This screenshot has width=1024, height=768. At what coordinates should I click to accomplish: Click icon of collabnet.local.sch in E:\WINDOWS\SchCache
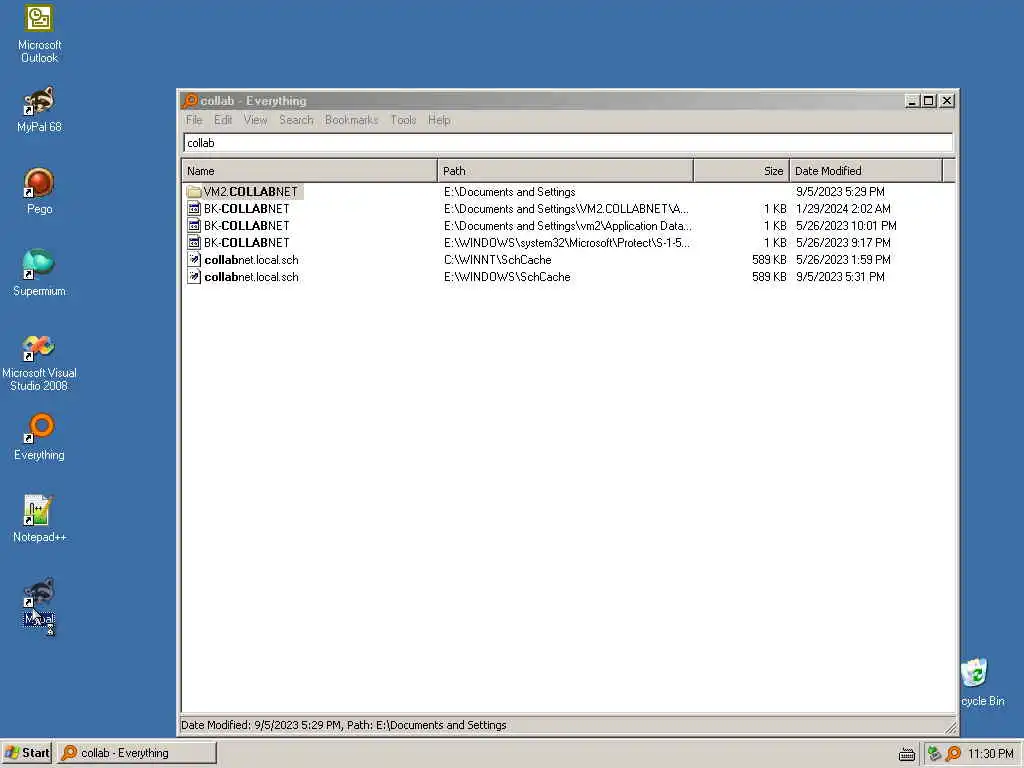point(194,276)
